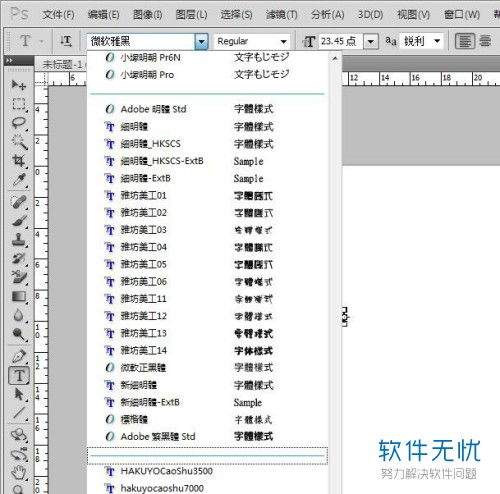Open the 文件(F) menu
500x494 pixels.
point(58,15)
